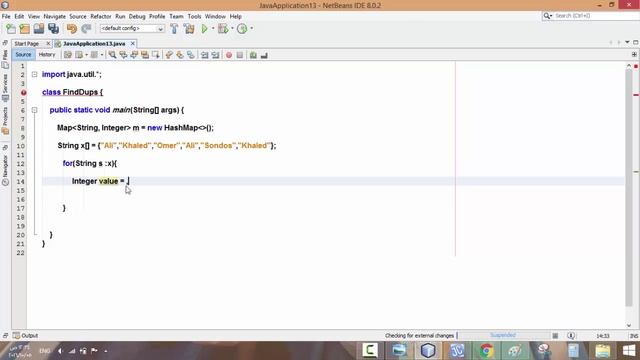Start macro recording with red circle
This screenshot has width=640, height=360.
coord(229,55)
